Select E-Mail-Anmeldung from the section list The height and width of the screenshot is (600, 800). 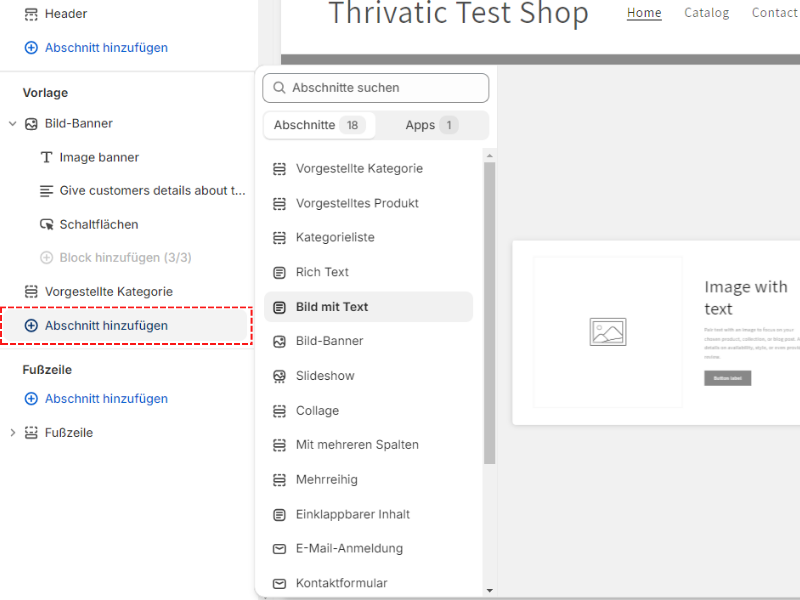click(349, 548)
